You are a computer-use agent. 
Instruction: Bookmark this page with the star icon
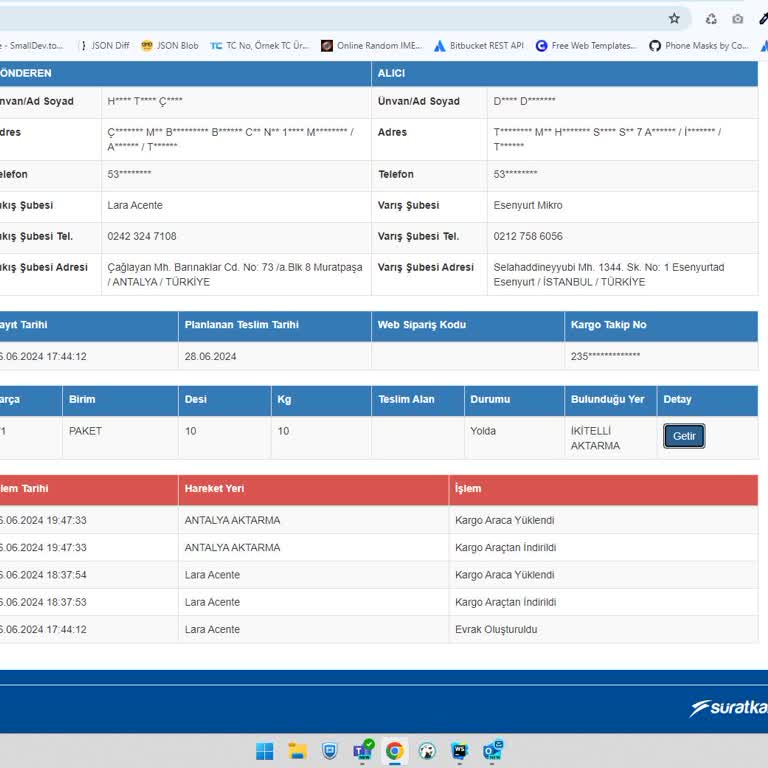[x=674, y=18]
